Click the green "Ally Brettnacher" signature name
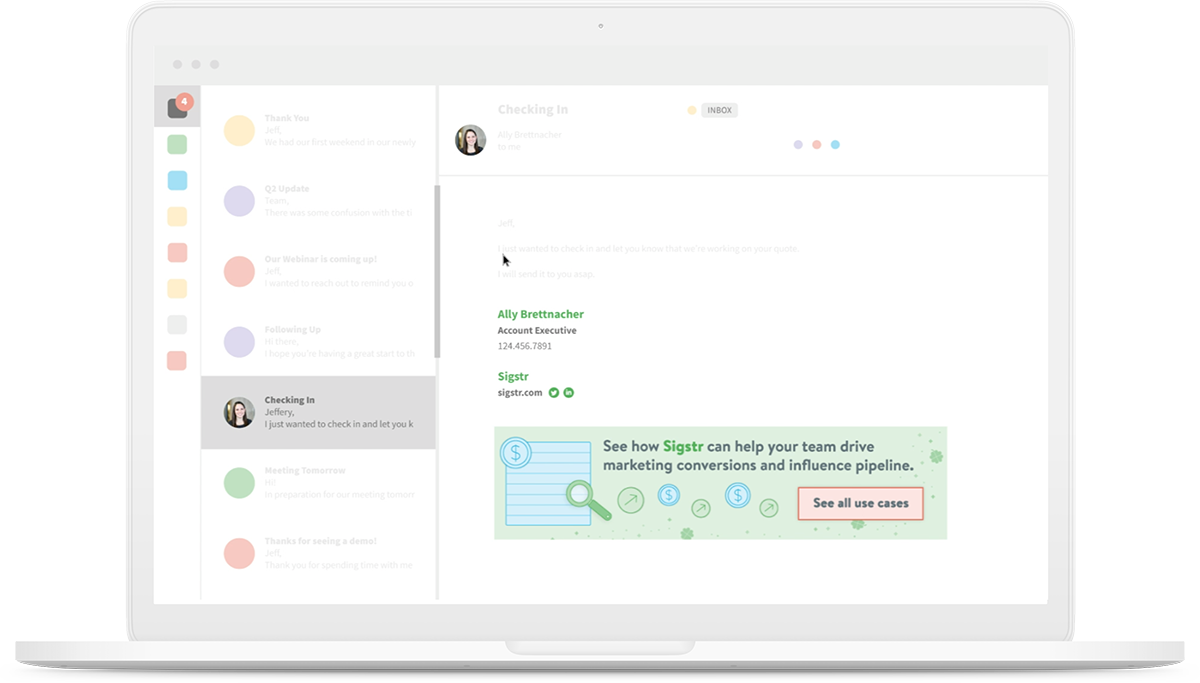Viewport: 1200px width, 683px height. (x=541, y=314)
